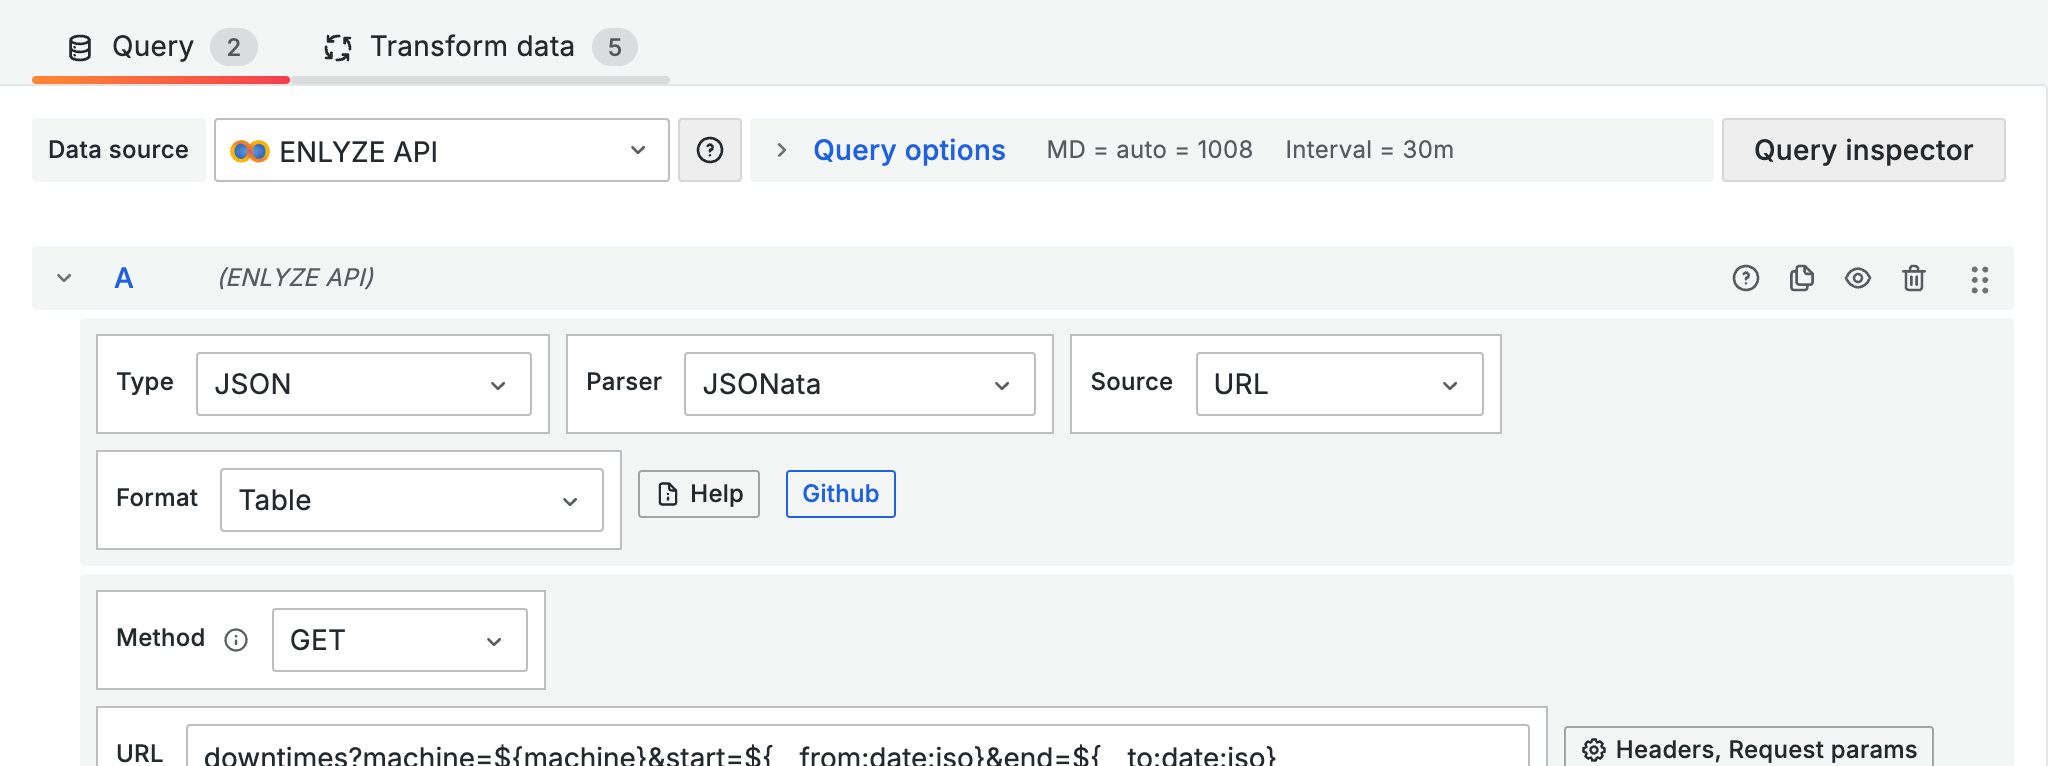The height and width of the screenshot is (766, 2048).
Task: Open the Source dropdown showing URL
Action: [x=1338, y=384]
